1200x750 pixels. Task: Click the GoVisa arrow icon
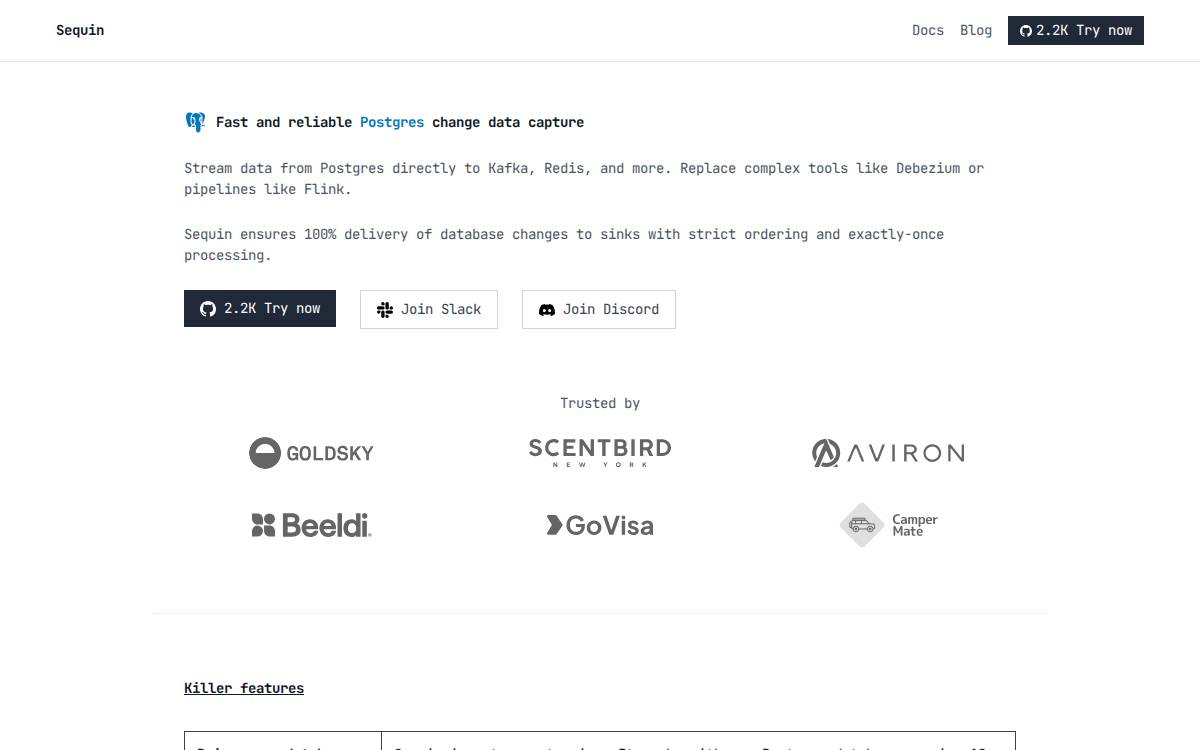point(554,525)
